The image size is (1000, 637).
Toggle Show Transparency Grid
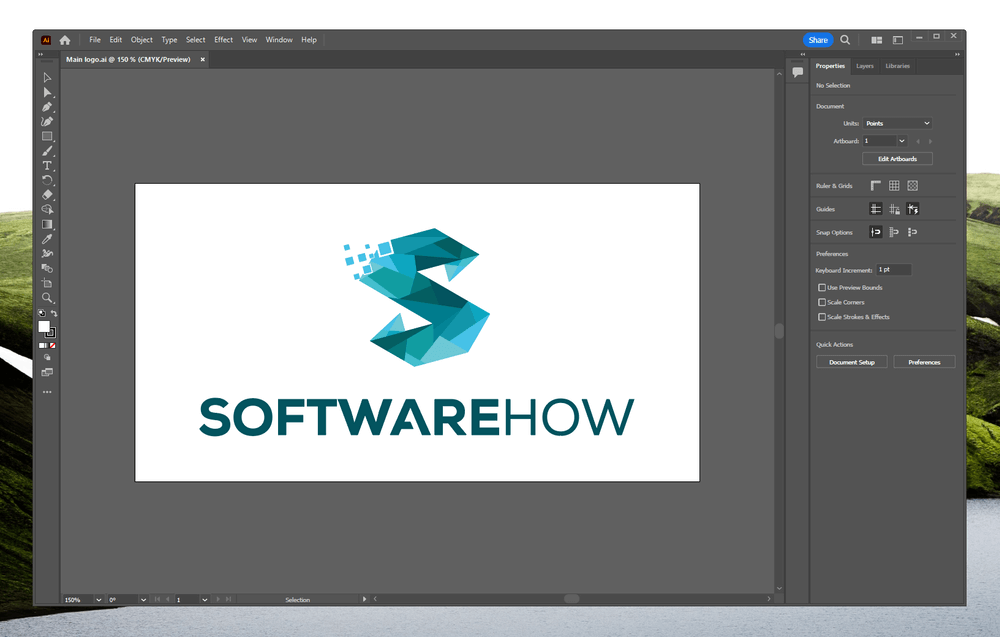pos(913,186)
